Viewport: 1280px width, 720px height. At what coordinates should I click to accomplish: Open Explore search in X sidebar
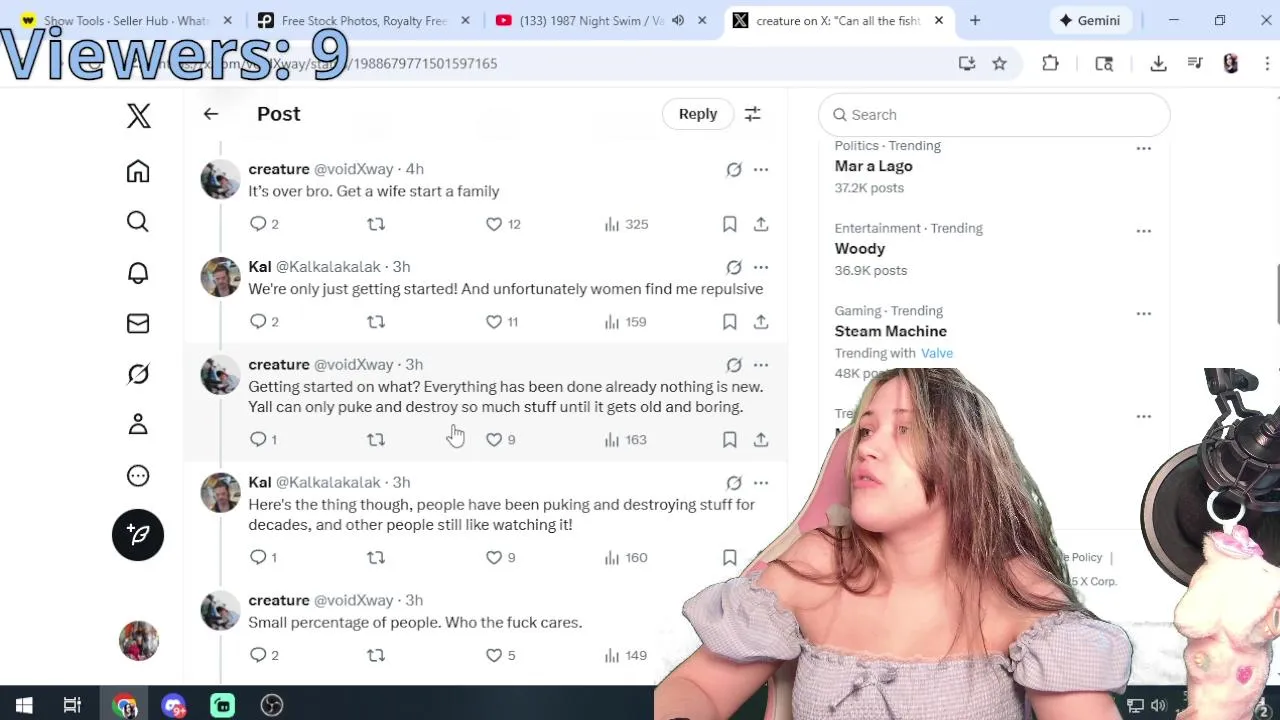(x=138, y=222)
